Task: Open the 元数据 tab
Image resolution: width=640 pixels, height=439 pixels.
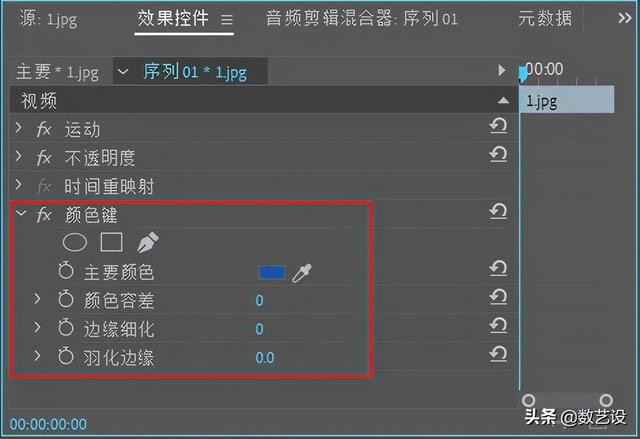Action: coord(545,18)
